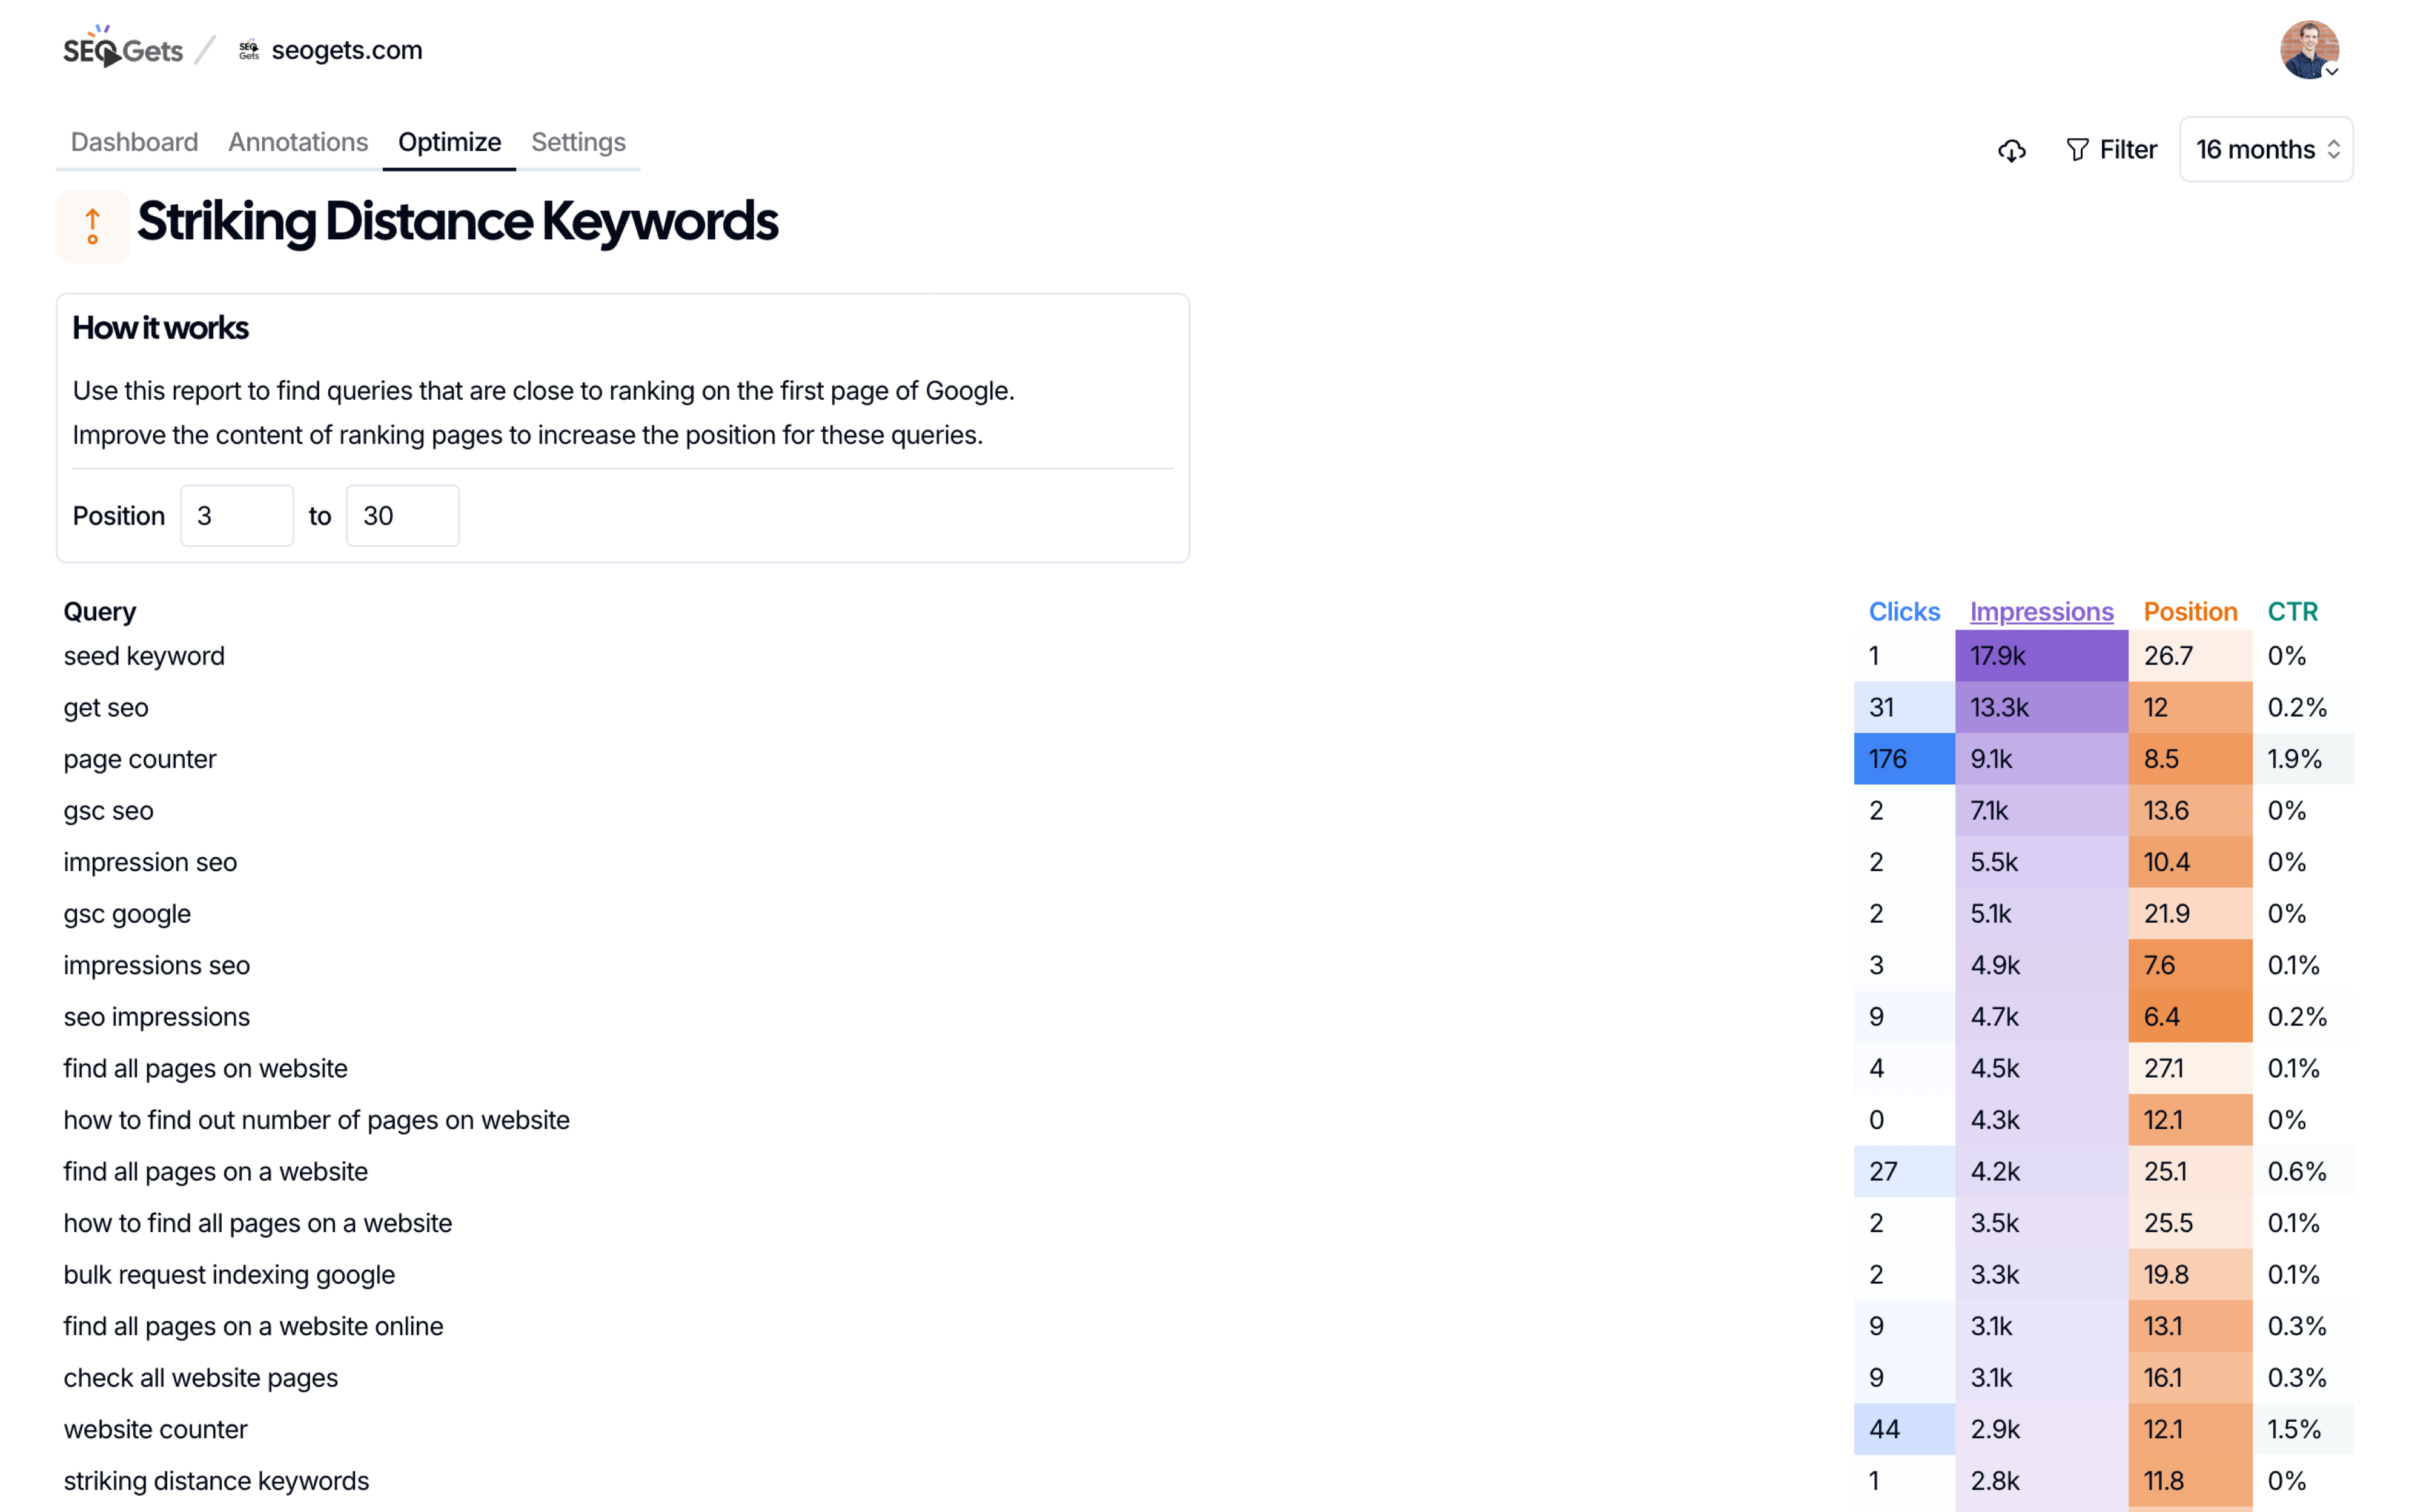Click the maximum position input showing 30
The image size is (2423, 1512).
[402, 516]
